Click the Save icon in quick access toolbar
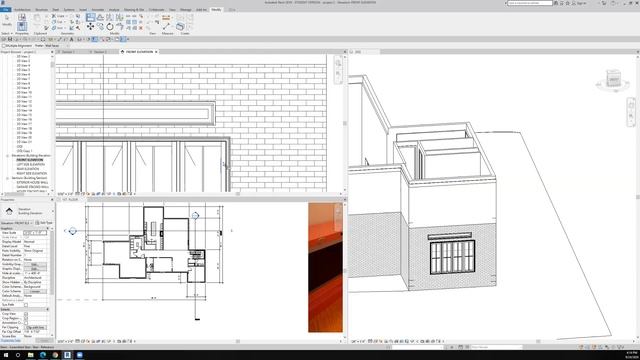 (10, 40)
